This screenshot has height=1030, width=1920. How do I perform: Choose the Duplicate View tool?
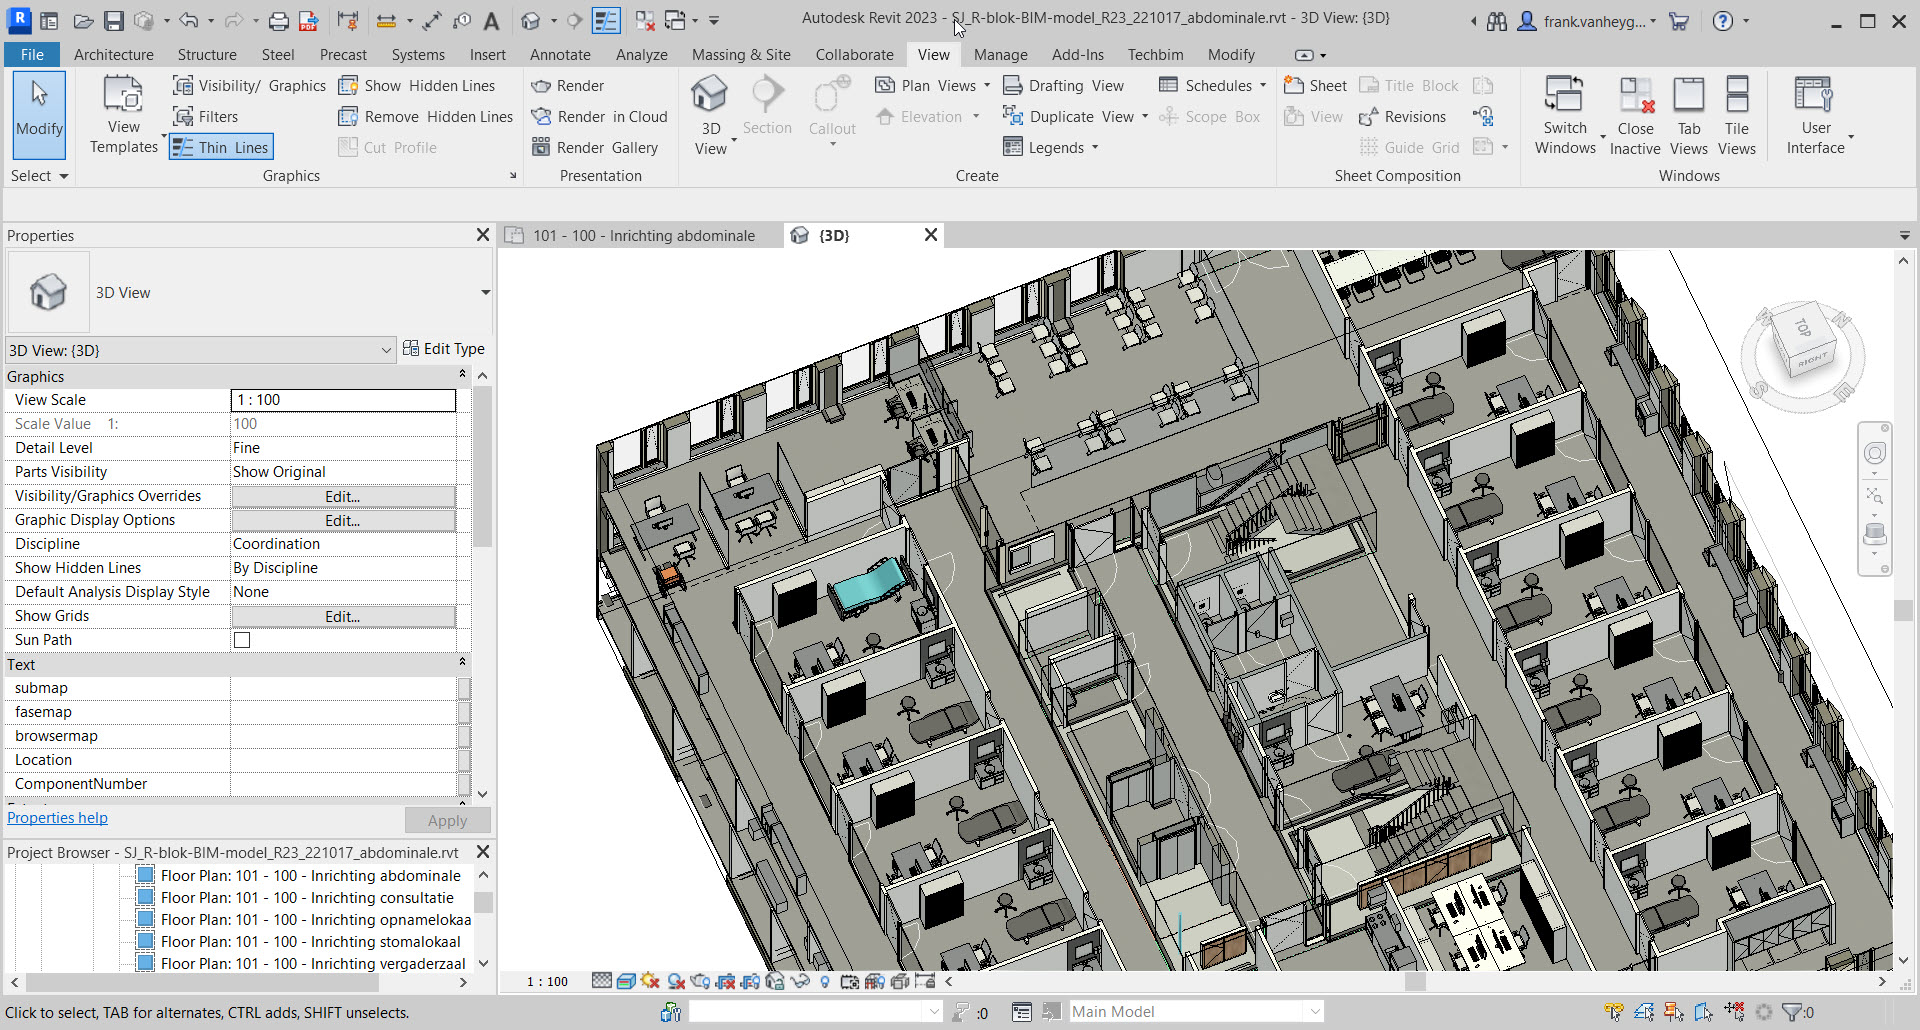1071,116
